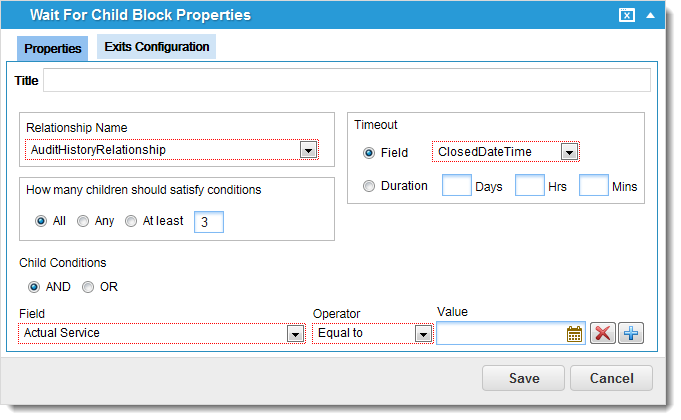The image size is (681, 420).
Task: Close the Wait For Child Block dialog
Action: pos(627,15)
